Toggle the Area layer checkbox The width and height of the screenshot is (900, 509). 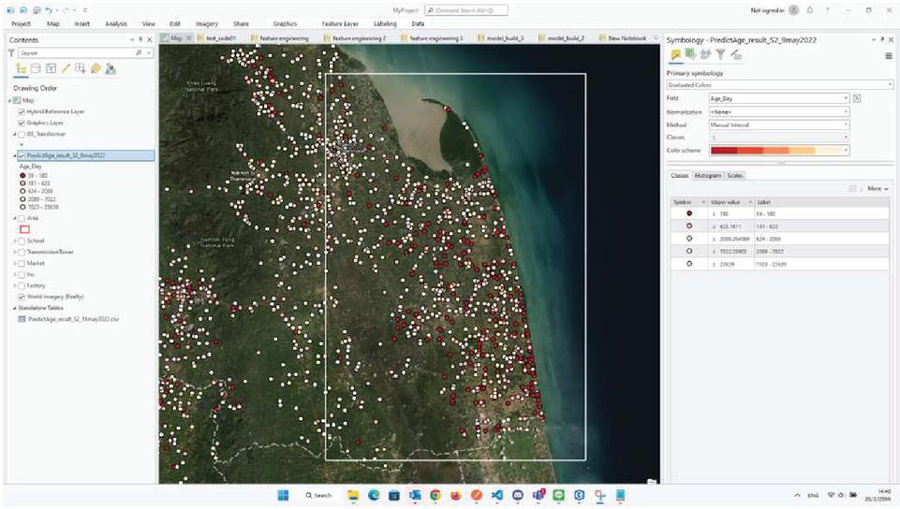22,219
